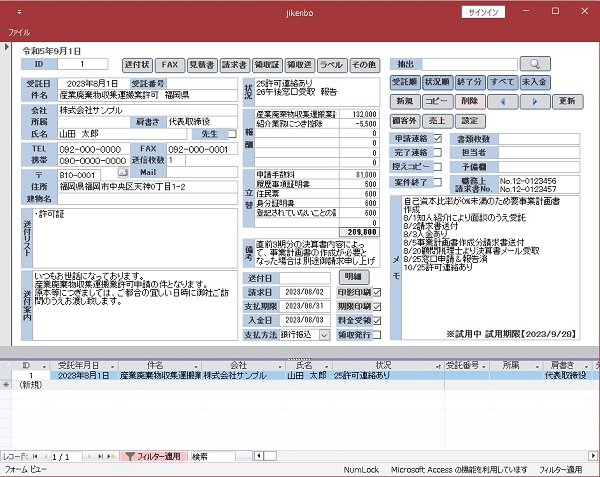Image resolution: width=600 pixels, height=477 pixels.
Task: Go to previous record with left arrow
Action: 502,102
